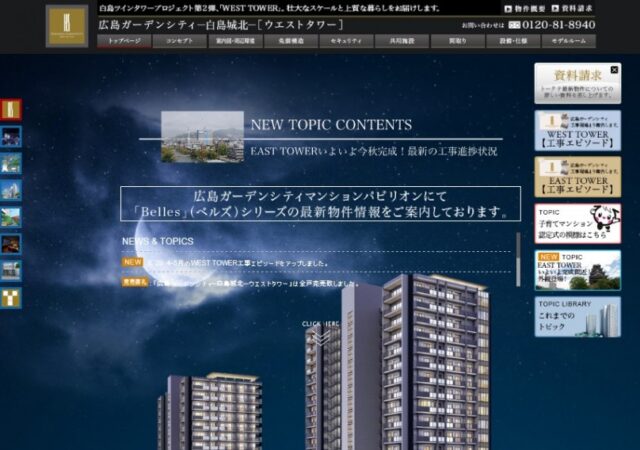Click the scrollbar of the NEWS & TOPICS list

[x=518, y=260]
